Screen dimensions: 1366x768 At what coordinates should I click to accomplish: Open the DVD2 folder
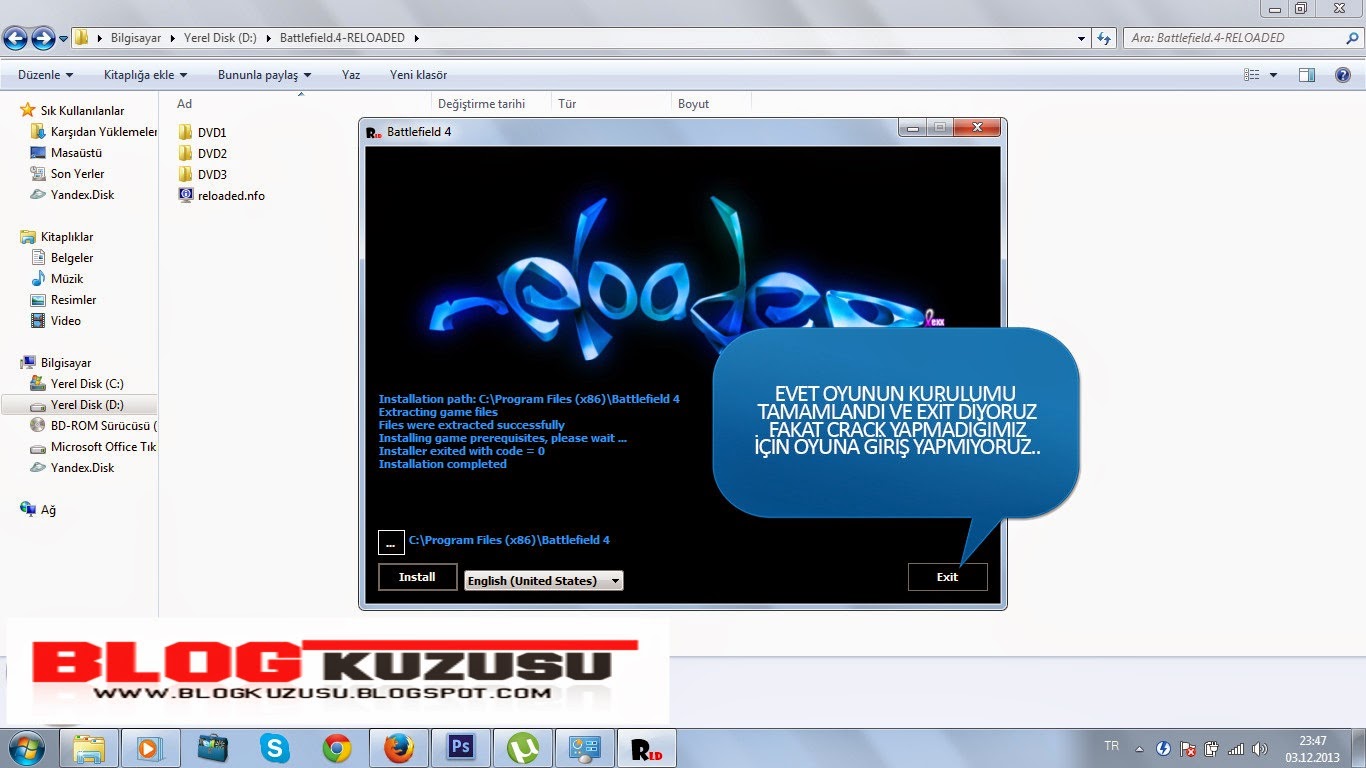point(202,153)
